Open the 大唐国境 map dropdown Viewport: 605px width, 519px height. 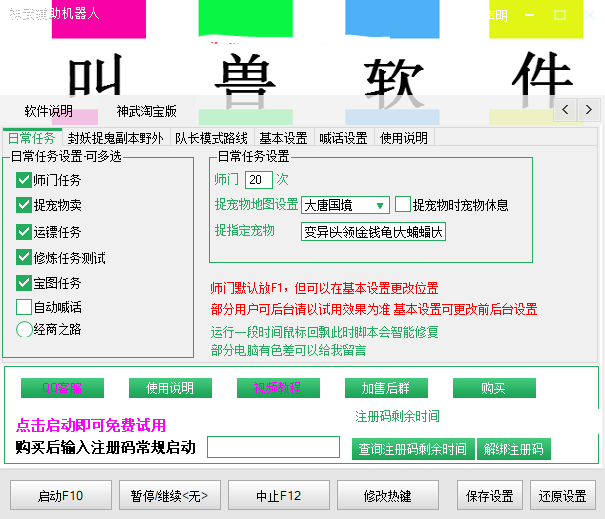[345, 205]
